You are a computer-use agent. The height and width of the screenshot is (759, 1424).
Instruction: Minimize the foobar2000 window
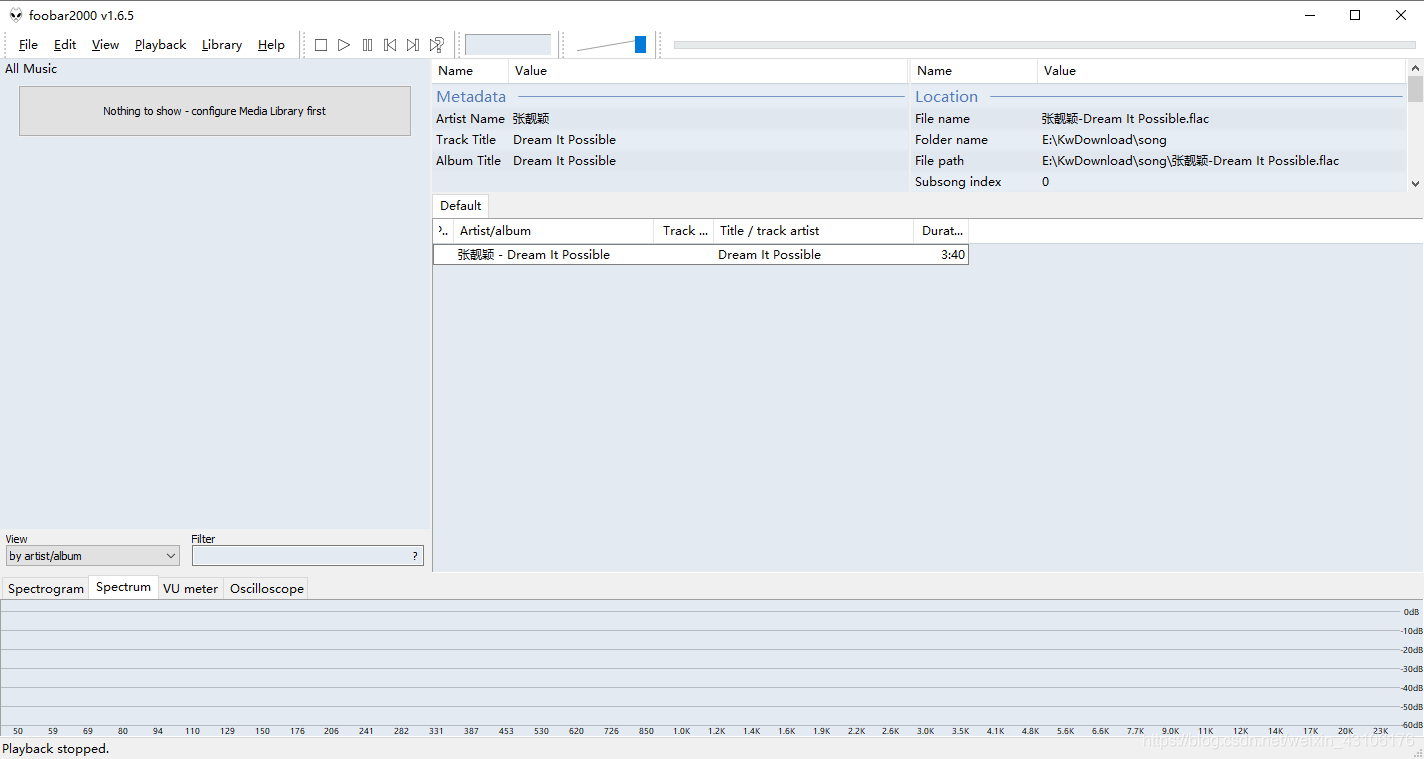click(1309, 15)
